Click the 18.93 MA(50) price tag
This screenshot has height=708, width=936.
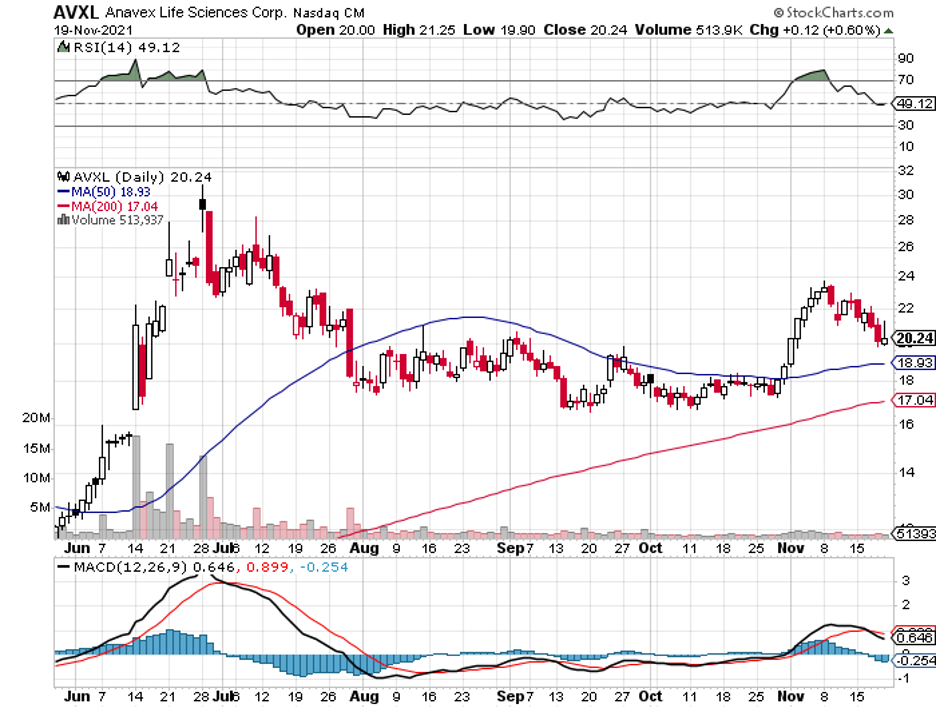(x=913, y=362)
